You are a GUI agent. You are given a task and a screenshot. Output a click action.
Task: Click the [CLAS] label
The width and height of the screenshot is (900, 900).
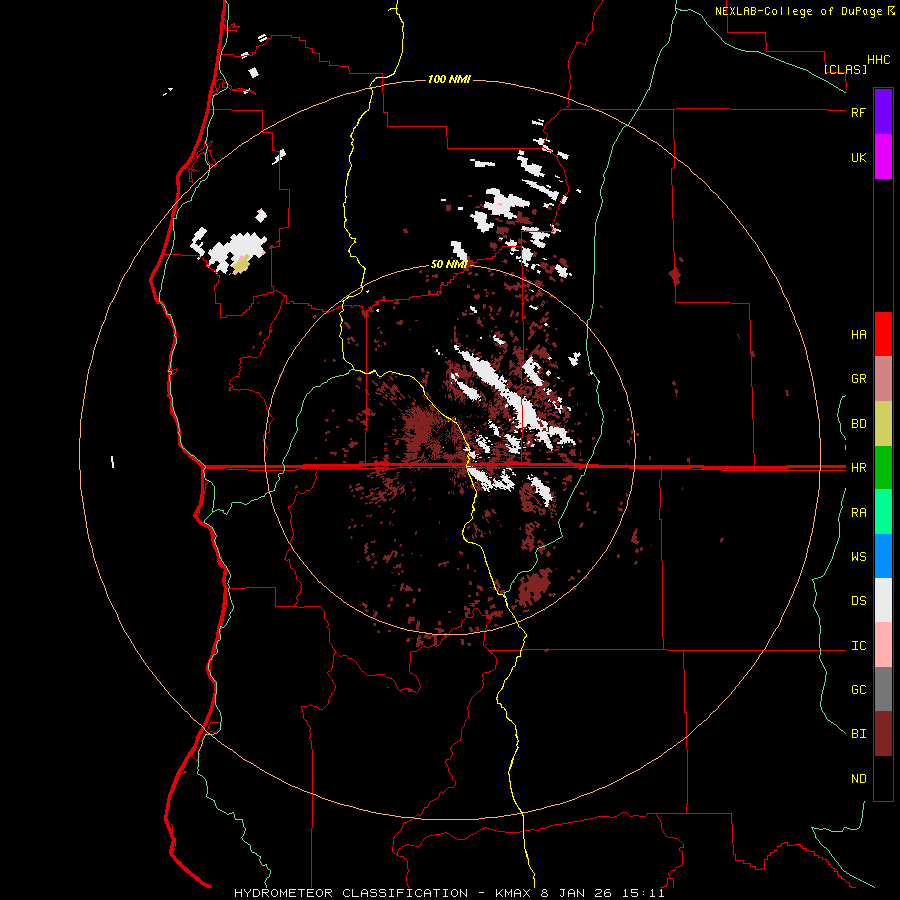pos(845,69)
